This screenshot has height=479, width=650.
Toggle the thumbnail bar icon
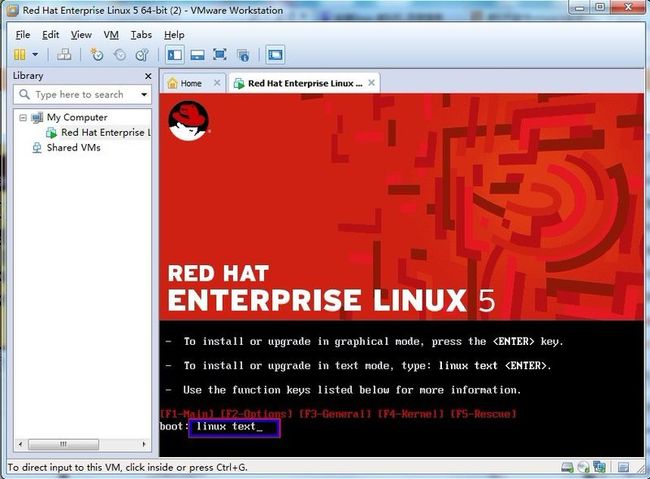(197, 55)
